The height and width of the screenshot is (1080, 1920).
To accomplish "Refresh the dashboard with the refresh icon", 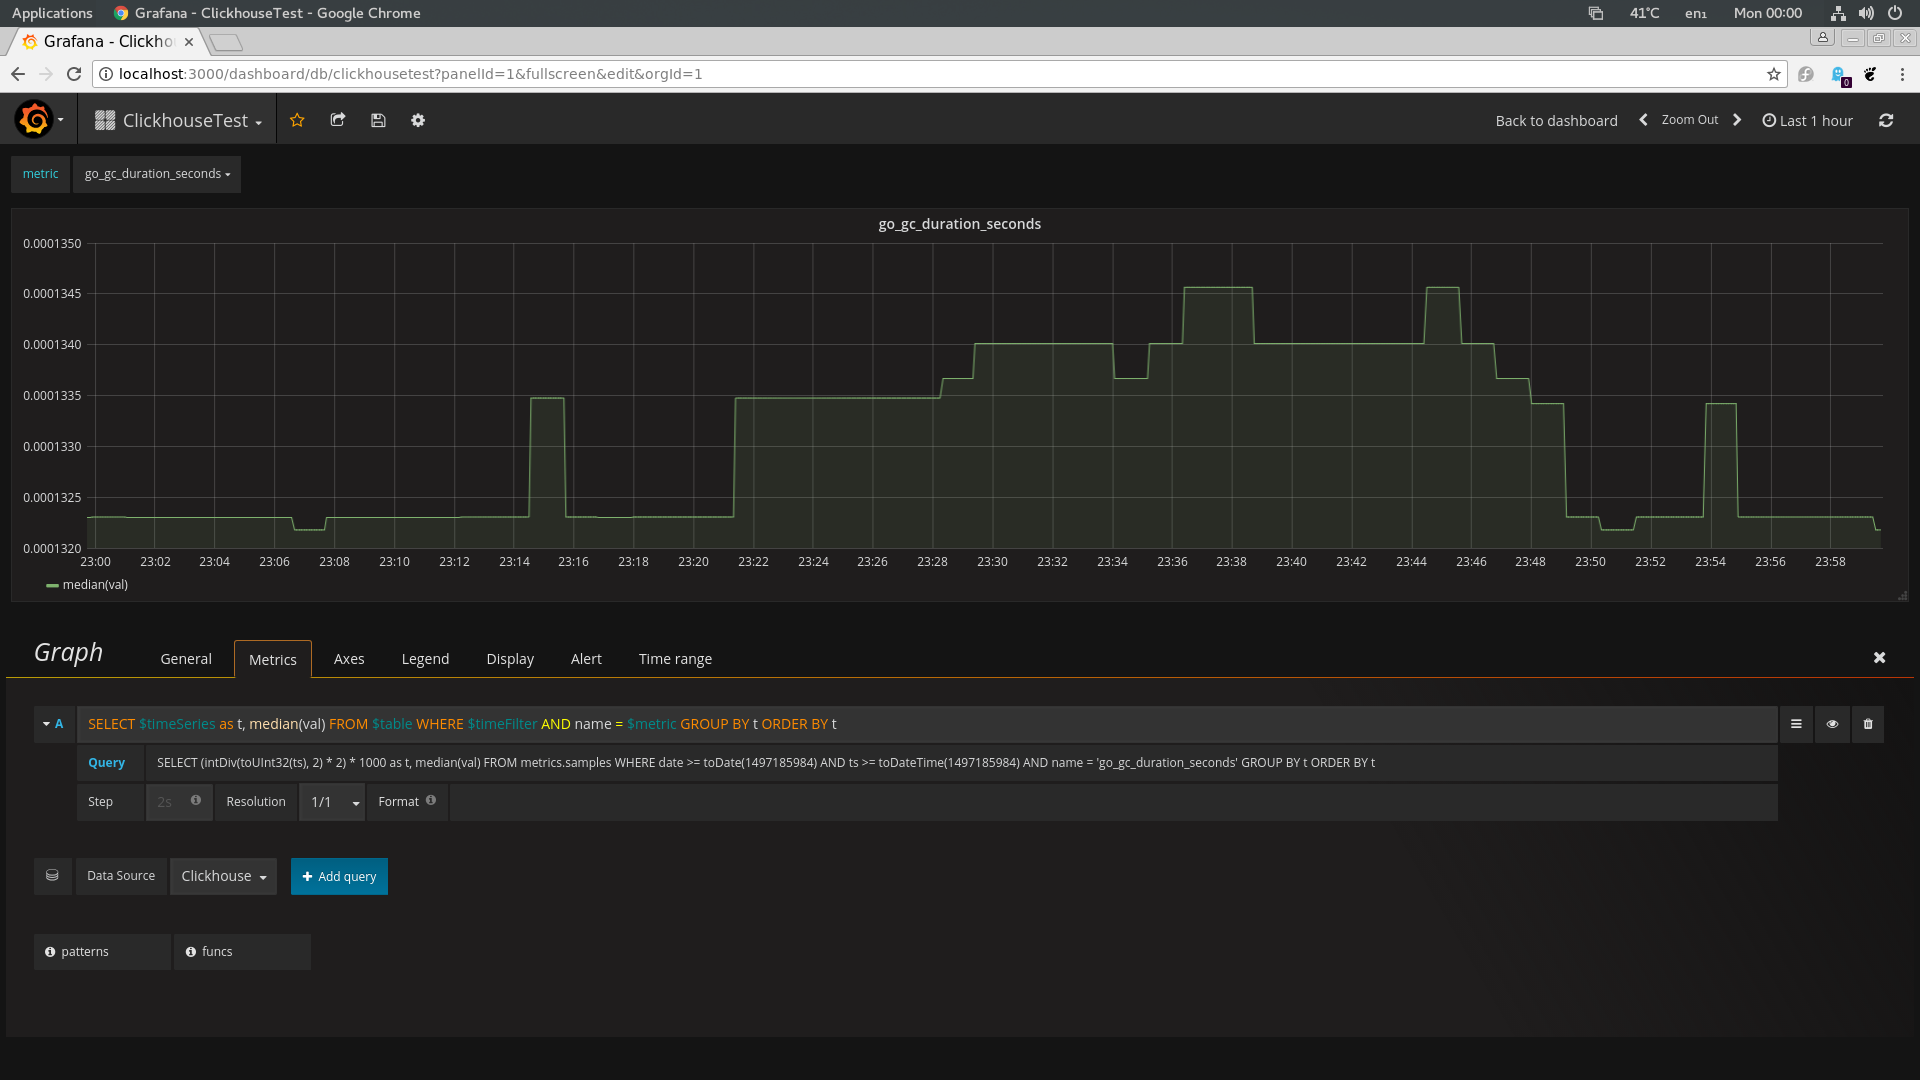I will pyautogui.click(x=1886, y=120).
